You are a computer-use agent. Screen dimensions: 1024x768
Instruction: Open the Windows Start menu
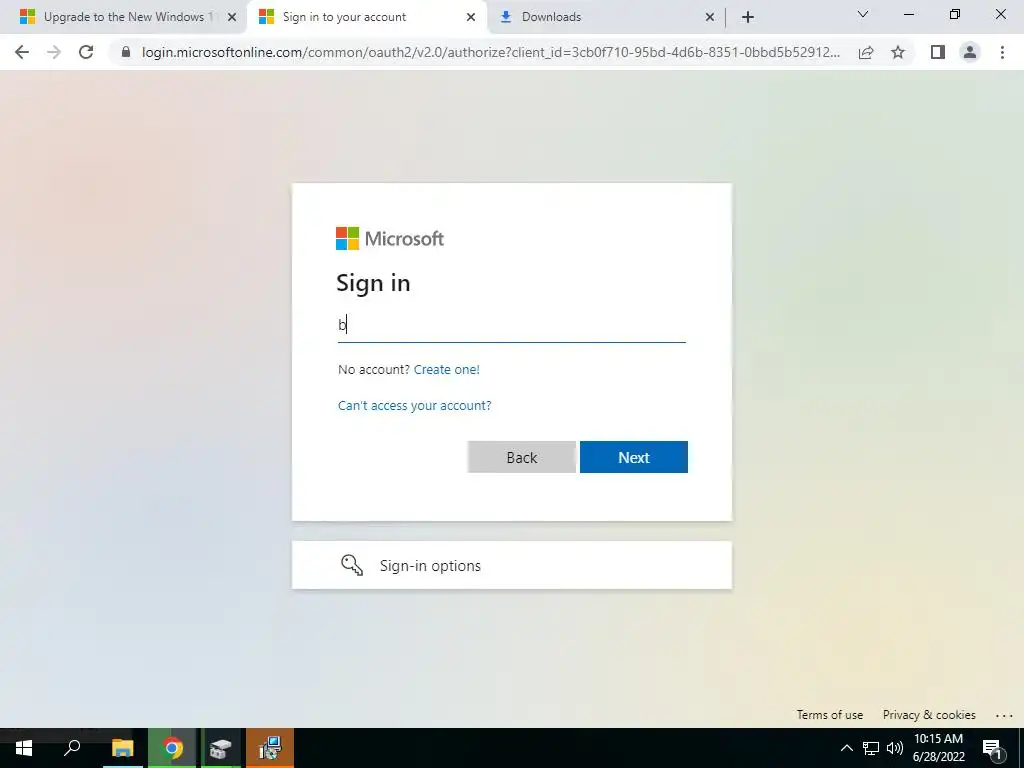(x=24, y=748)
